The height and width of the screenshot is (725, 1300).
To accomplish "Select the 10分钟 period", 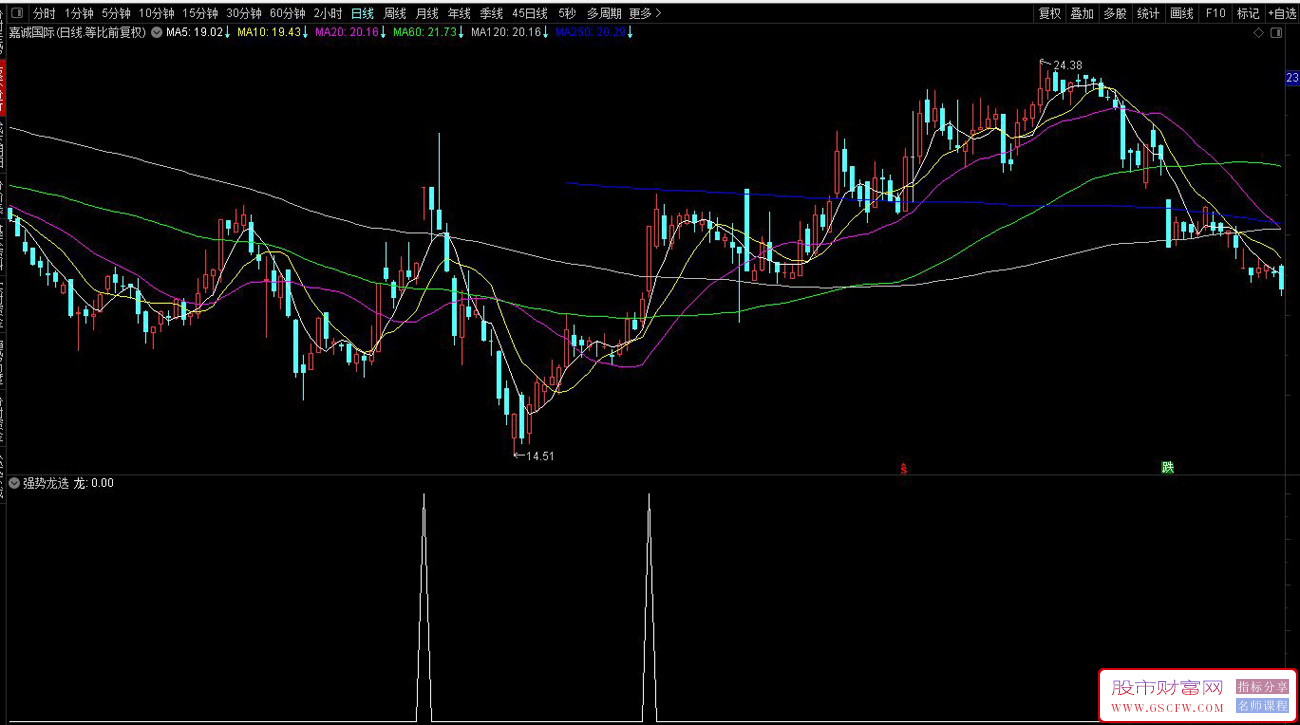I will 156,14.
